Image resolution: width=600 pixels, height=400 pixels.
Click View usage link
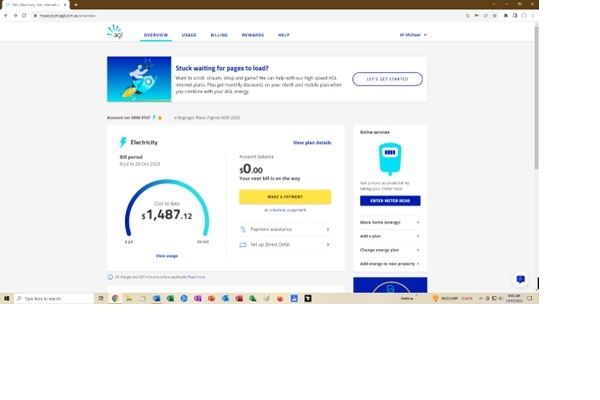point(167,256)
